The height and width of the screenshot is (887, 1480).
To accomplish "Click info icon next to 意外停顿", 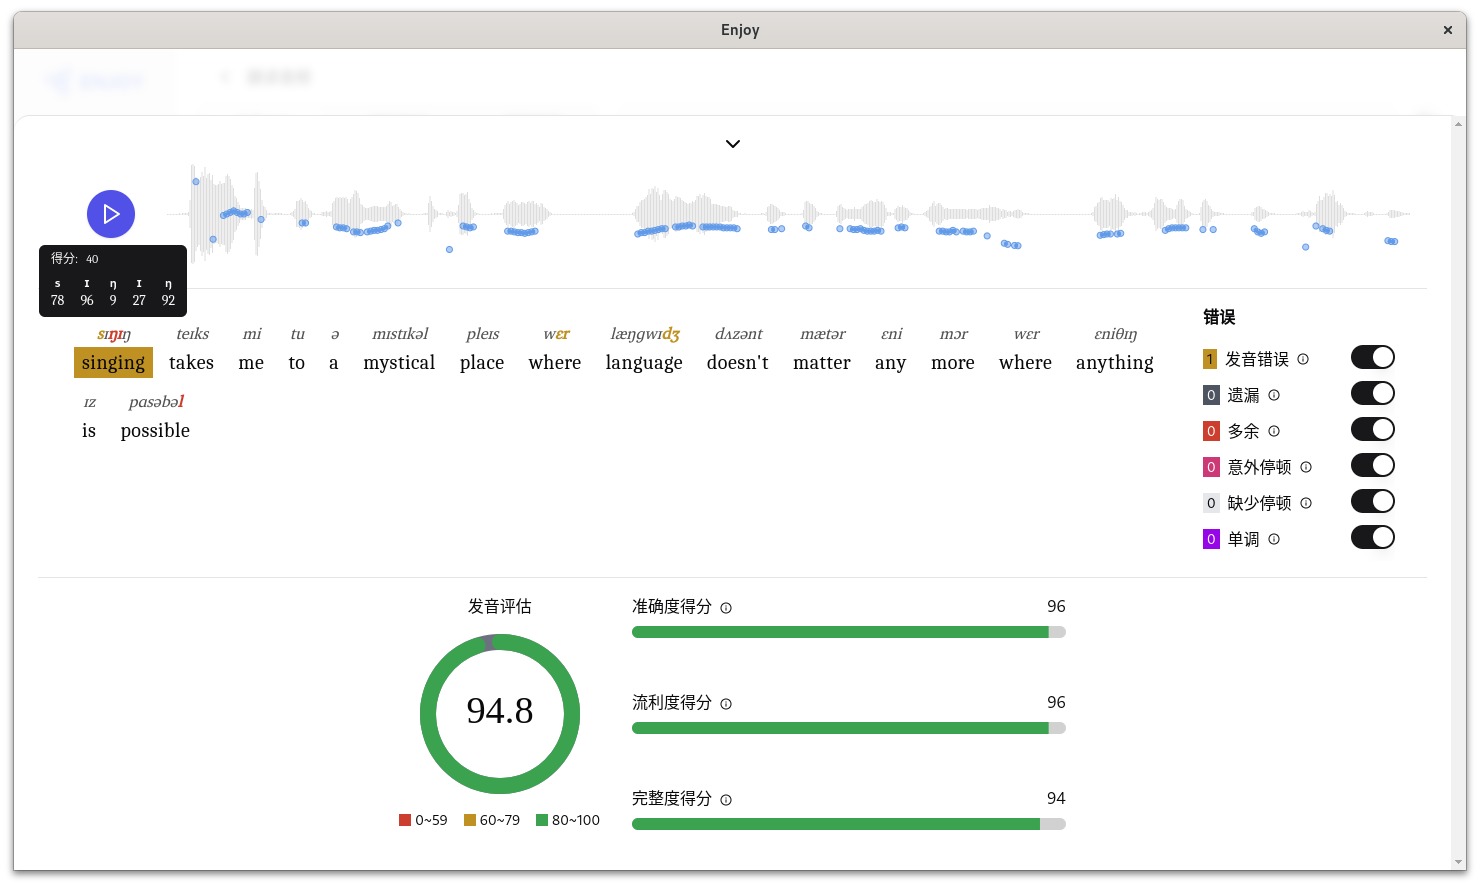I will [x=1306, y=467].
